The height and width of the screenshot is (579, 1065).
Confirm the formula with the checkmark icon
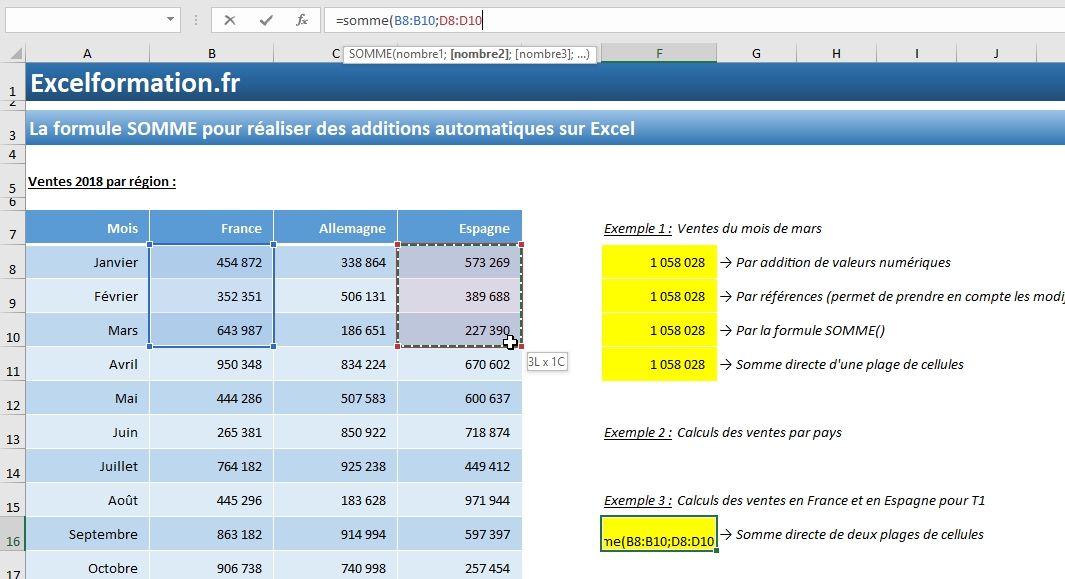pyautogui.click(x=268, y=18)
